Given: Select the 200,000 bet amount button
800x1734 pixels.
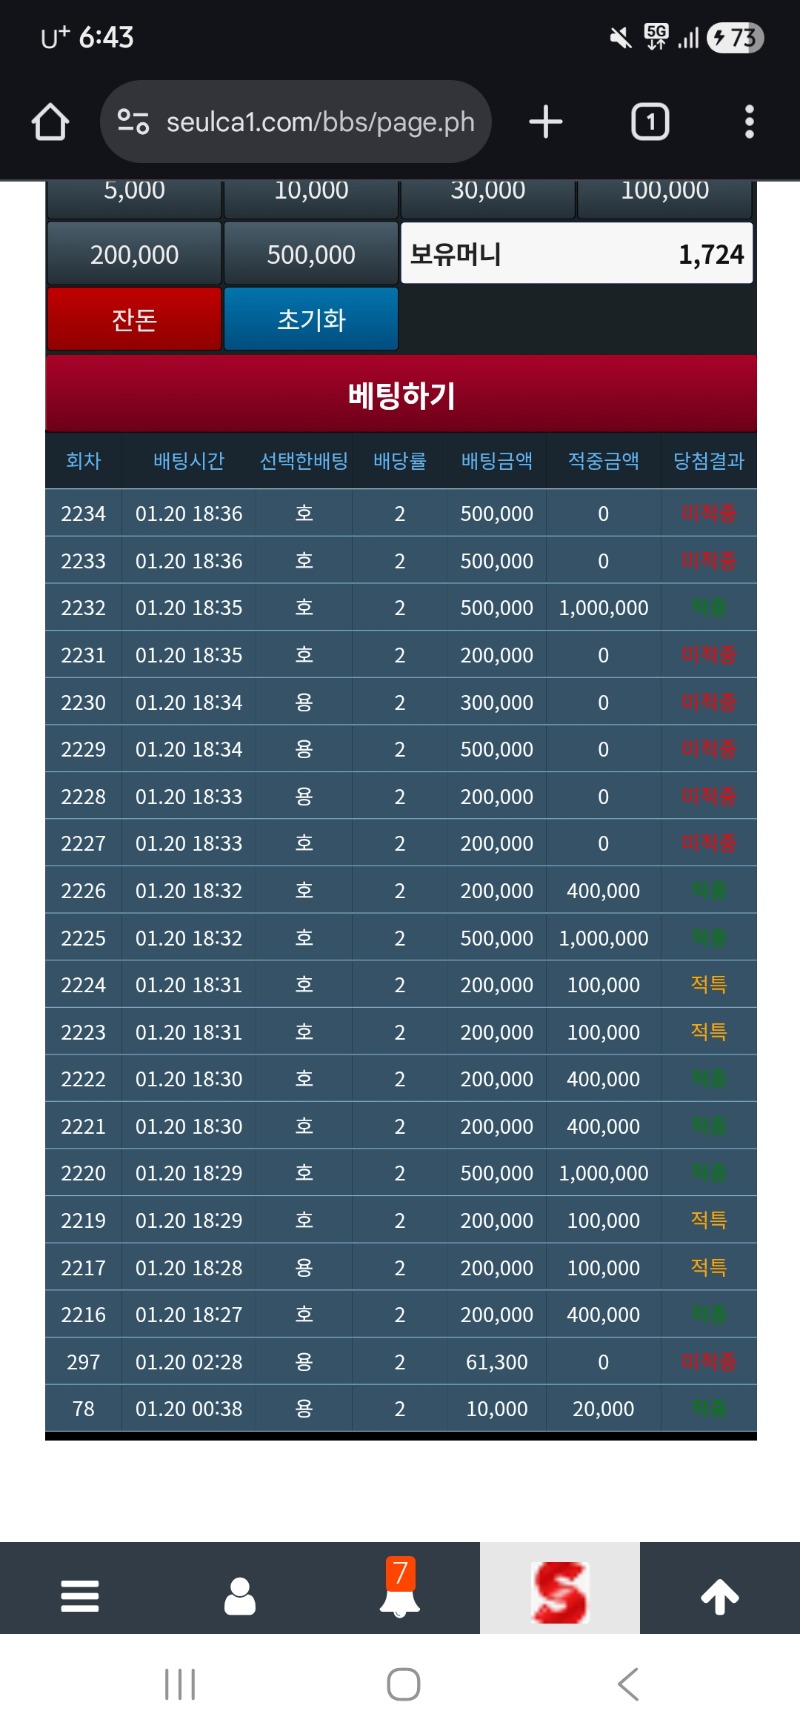Looking at the screenshot, I should pyautogui.click(x=134, y=254).
